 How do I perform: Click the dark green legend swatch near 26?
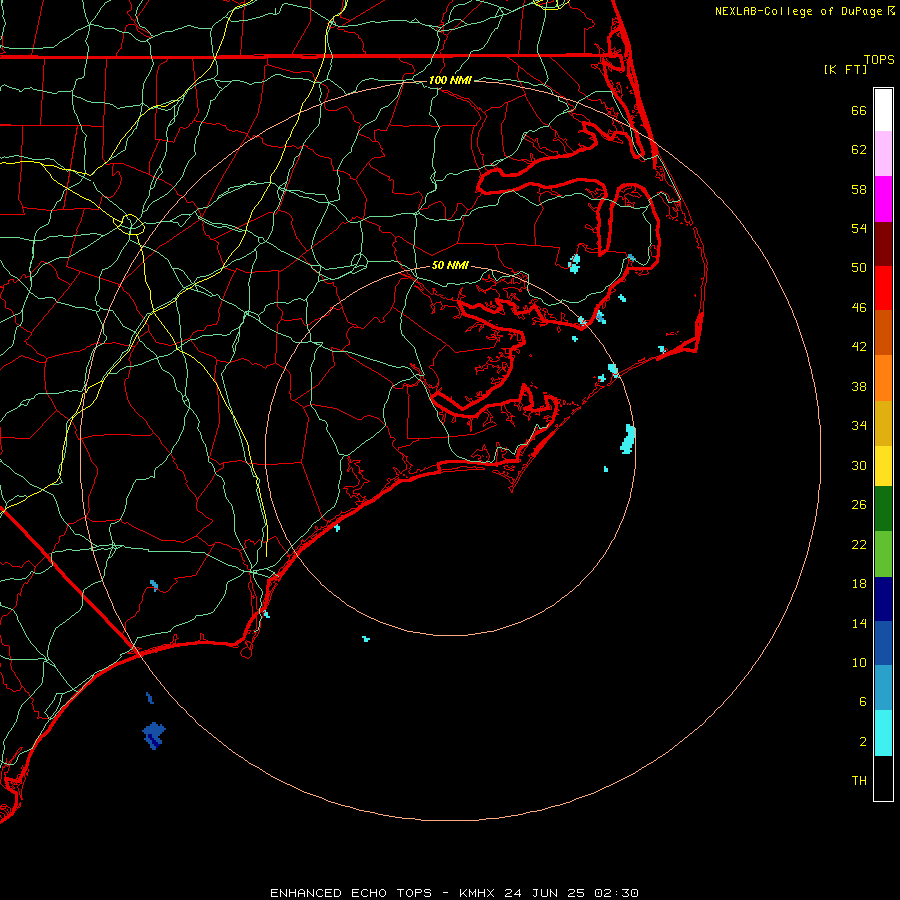pos(883,509)
